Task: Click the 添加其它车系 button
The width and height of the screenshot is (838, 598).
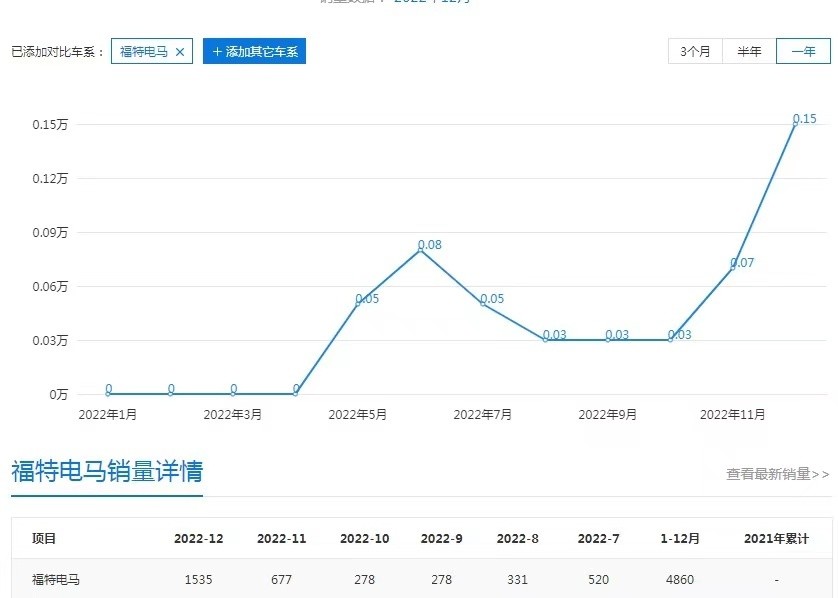Action: pos(254,51)
